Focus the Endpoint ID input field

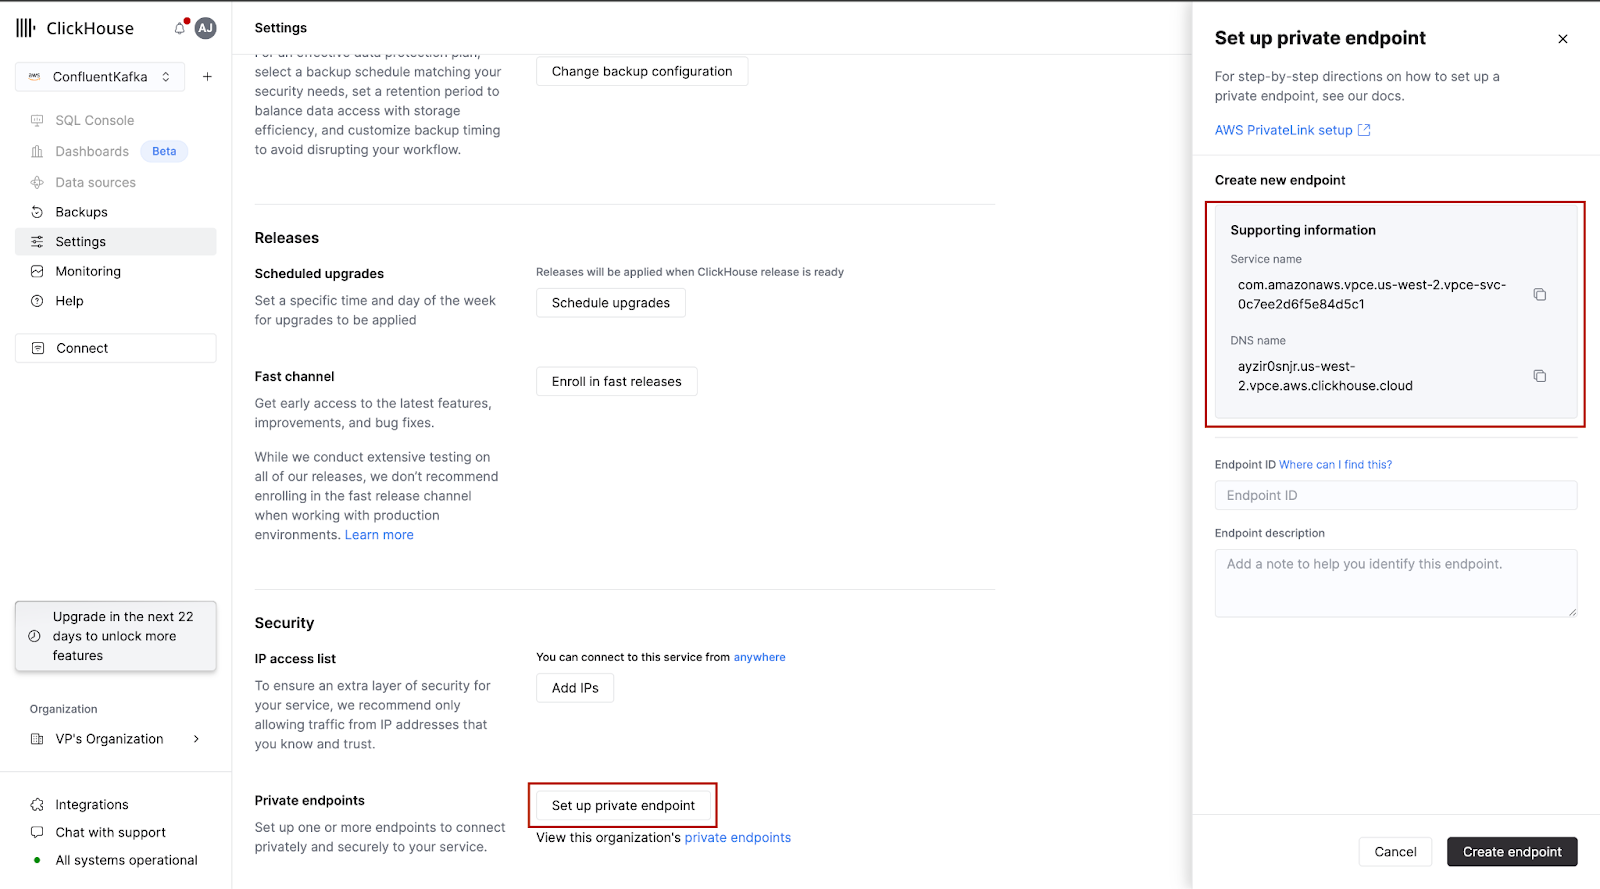pyautogui.click(x=1395, y=496)
